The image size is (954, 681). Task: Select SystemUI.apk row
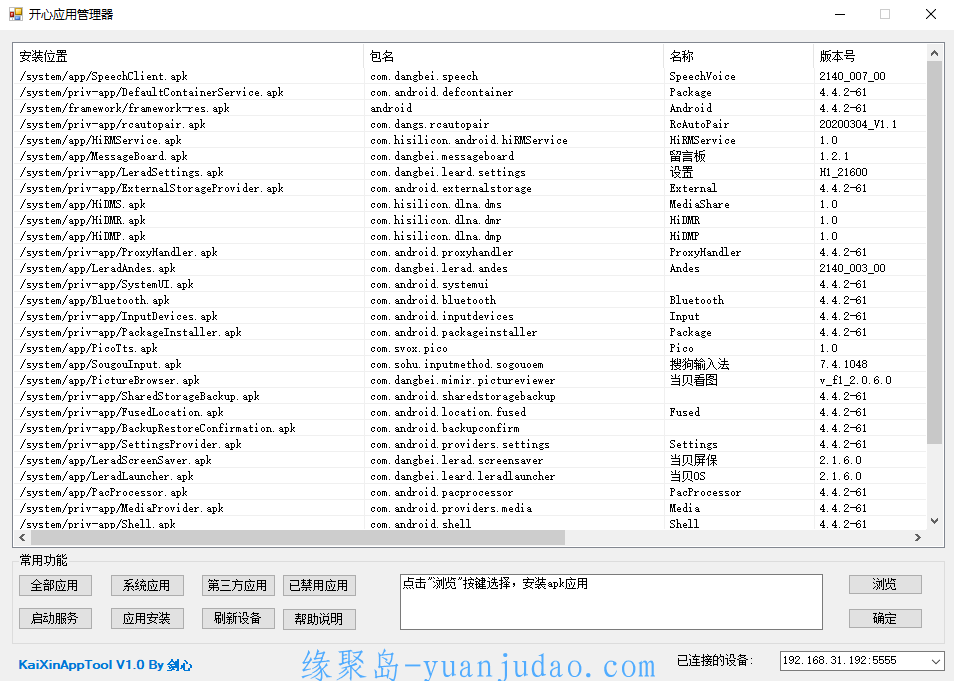470,284
